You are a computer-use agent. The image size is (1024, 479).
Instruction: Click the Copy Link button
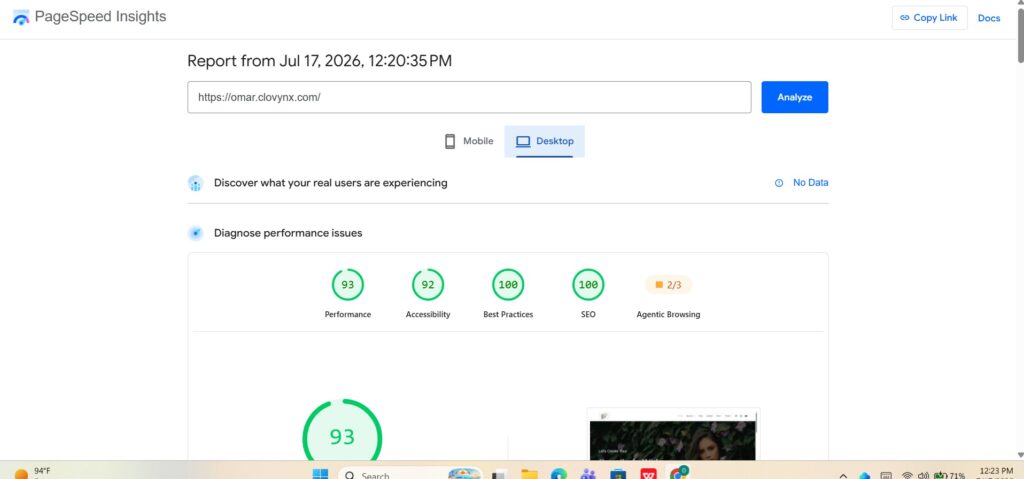pos(929,18)
